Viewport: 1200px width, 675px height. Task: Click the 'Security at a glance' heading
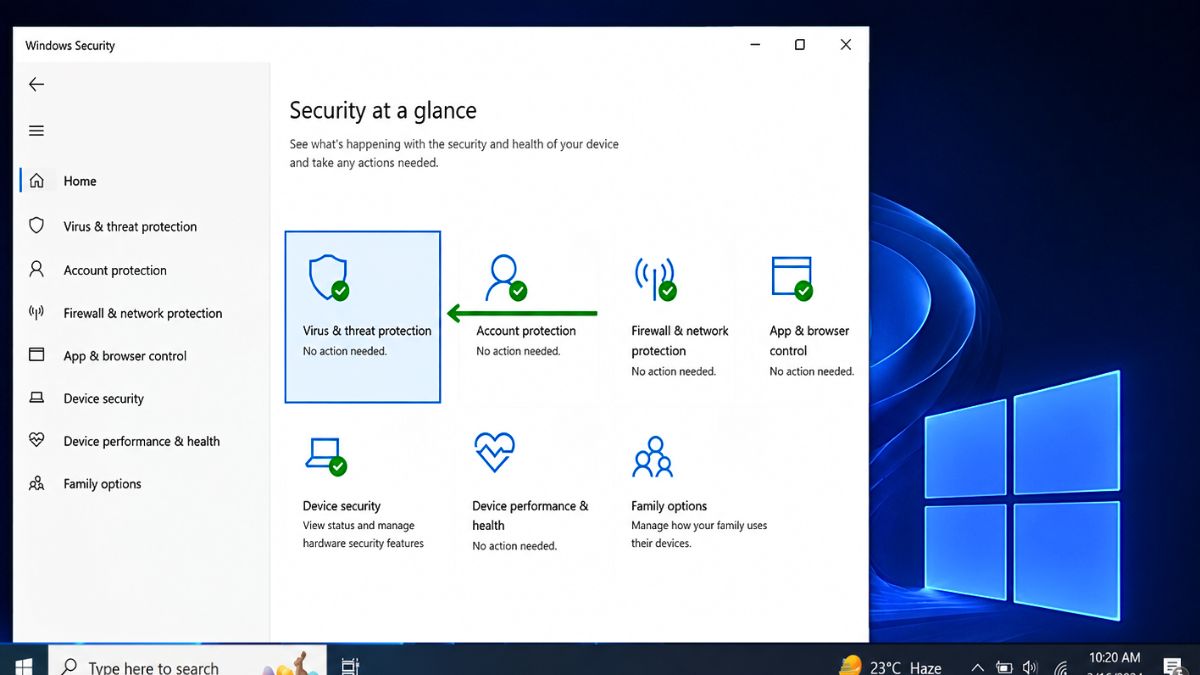tap(383, 111)
